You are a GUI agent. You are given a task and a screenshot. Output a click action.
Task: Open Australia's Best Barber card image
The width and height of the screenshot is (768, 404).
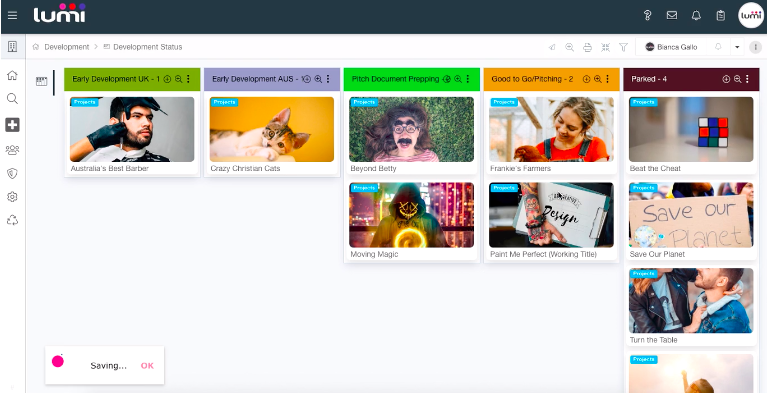(132, 129)
